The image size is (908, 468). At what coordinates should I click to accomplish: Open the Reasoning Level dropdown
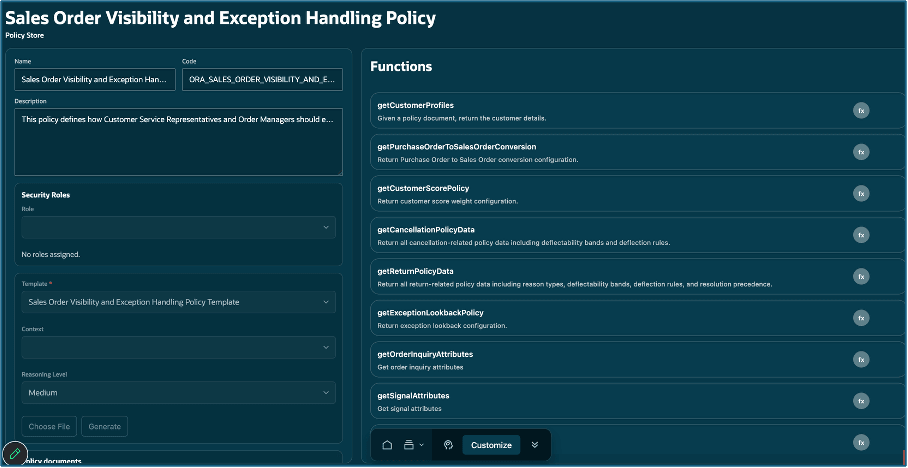click(178, 393)
